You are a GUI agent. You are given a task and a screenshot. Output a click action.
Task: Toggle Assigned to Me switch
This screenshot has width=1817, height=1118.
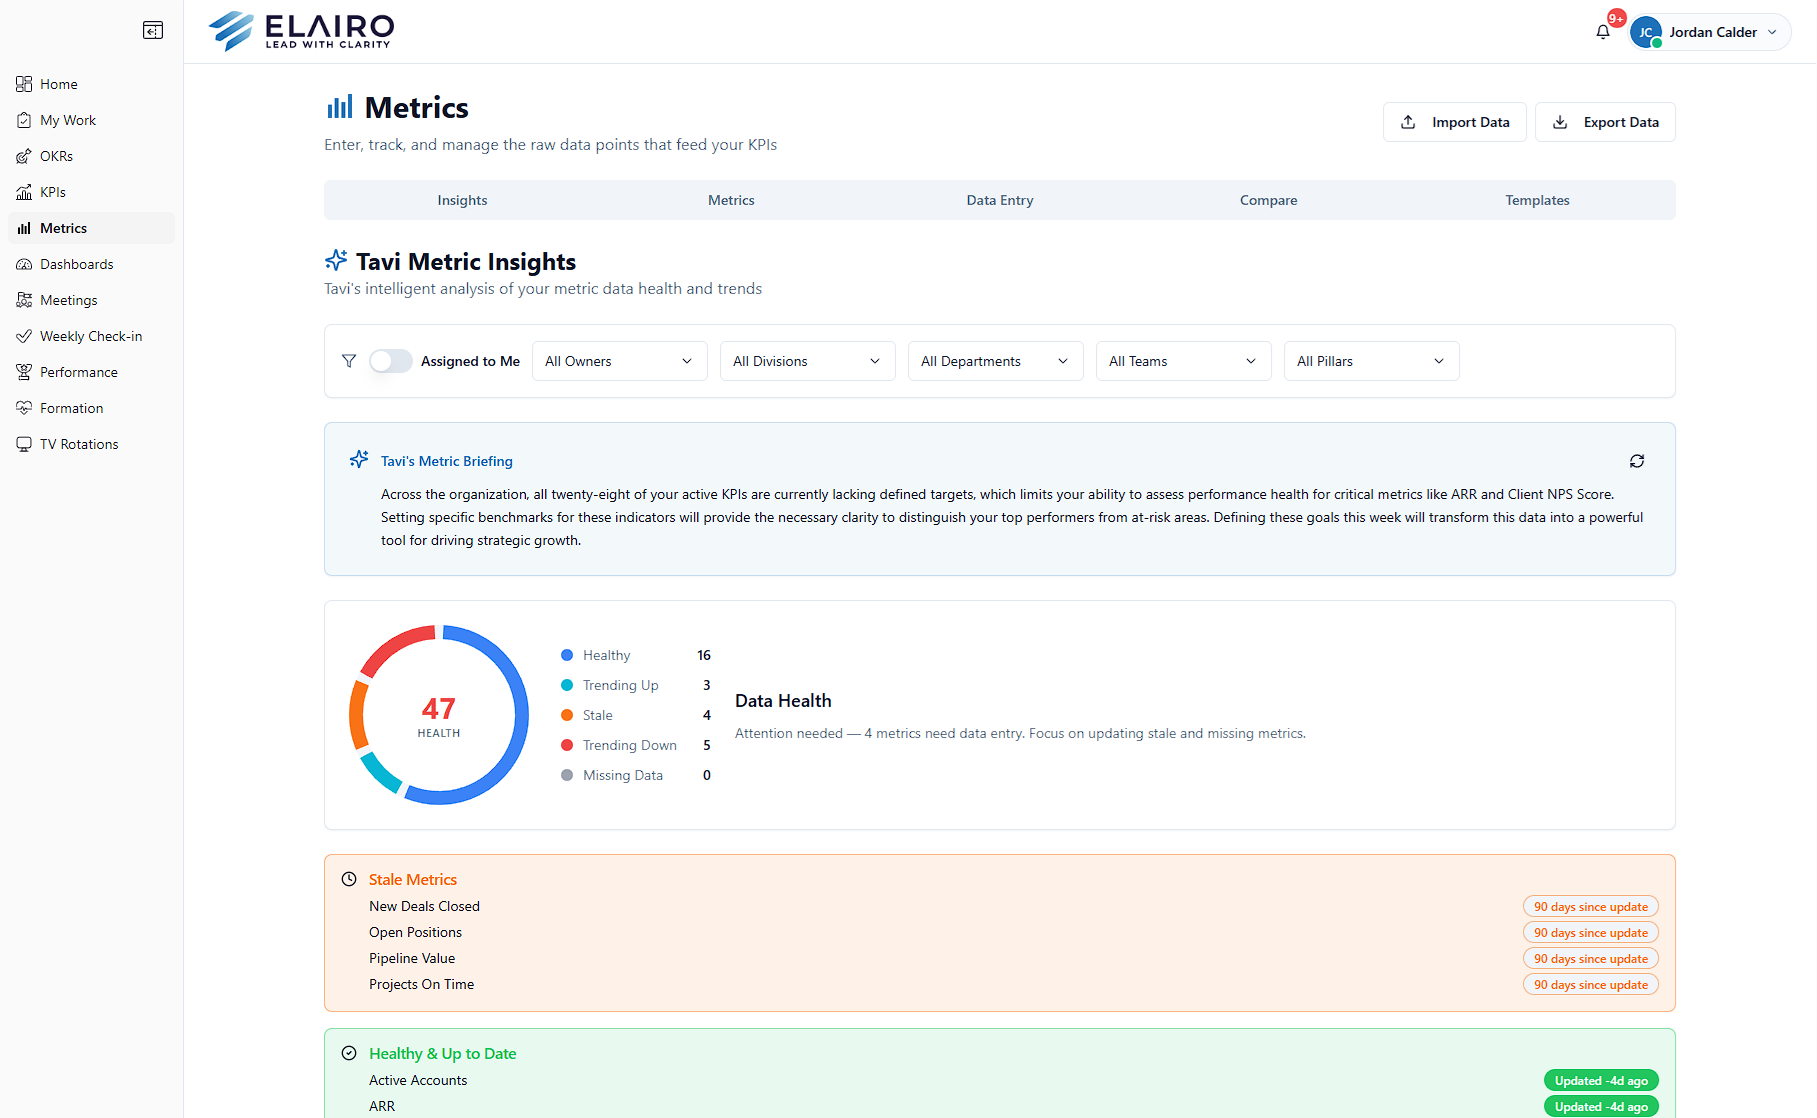tap(390, 361)
